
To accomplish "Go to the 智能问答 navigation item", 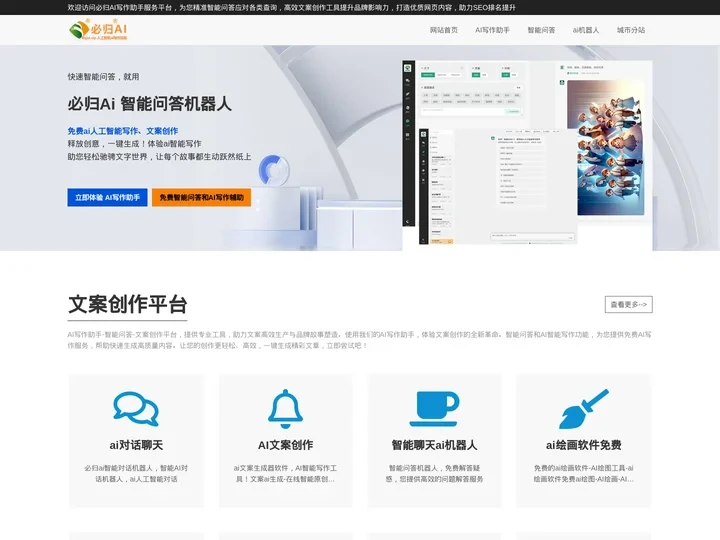I will [x=541, y=30].
